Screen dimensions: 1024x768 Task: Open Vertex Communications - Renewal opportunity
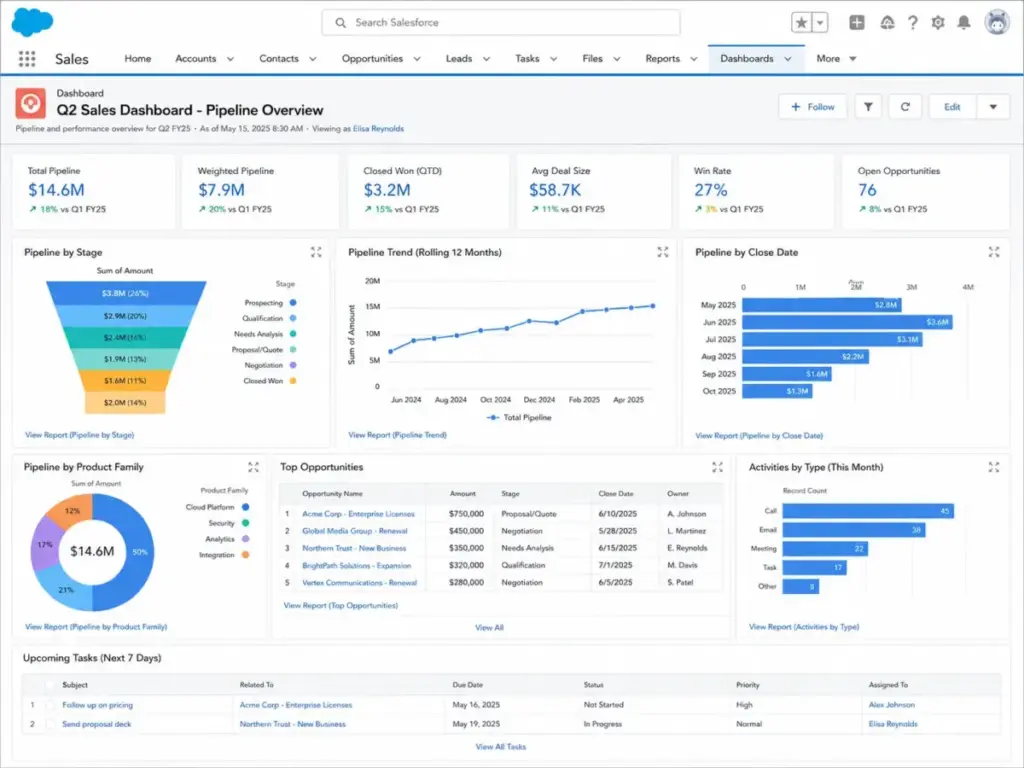tap(359, 583)
